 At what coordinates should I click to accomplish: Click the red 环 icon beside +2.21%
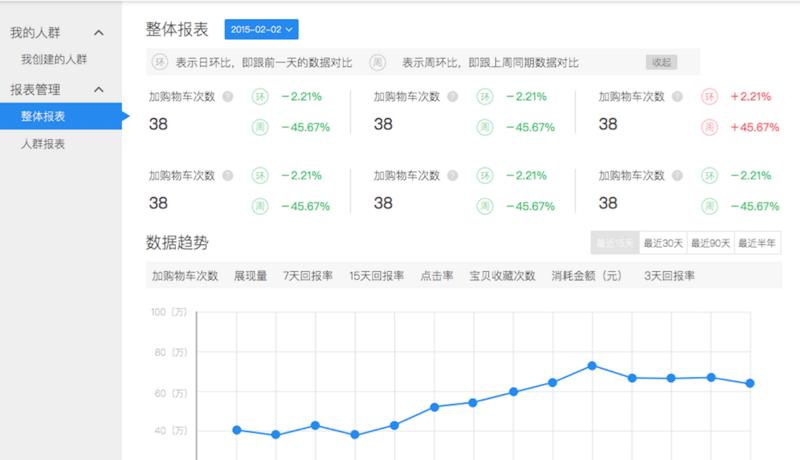[709, 96]
